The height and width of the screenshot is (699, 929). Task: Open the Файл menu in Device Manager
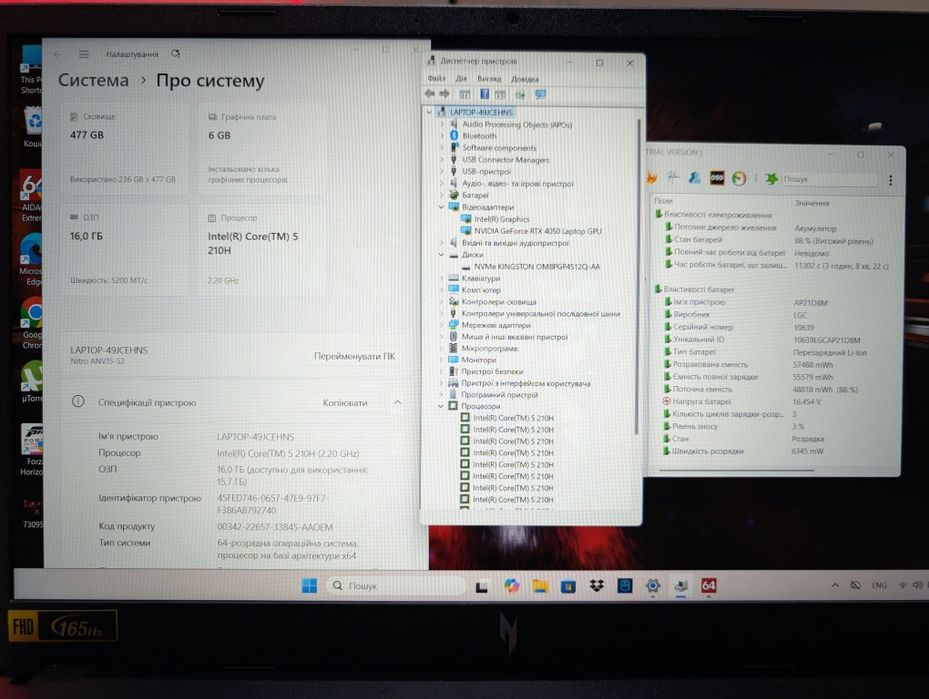(437, 78)
